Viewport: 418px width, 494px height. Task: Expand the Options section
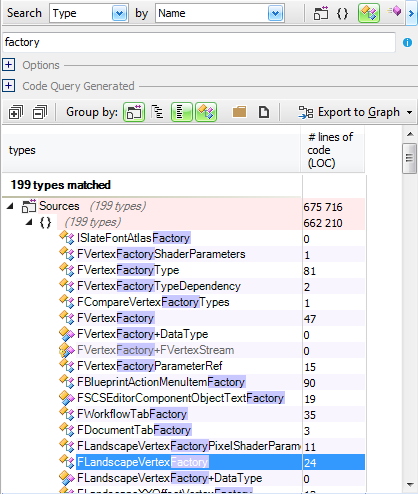(9, 65)
